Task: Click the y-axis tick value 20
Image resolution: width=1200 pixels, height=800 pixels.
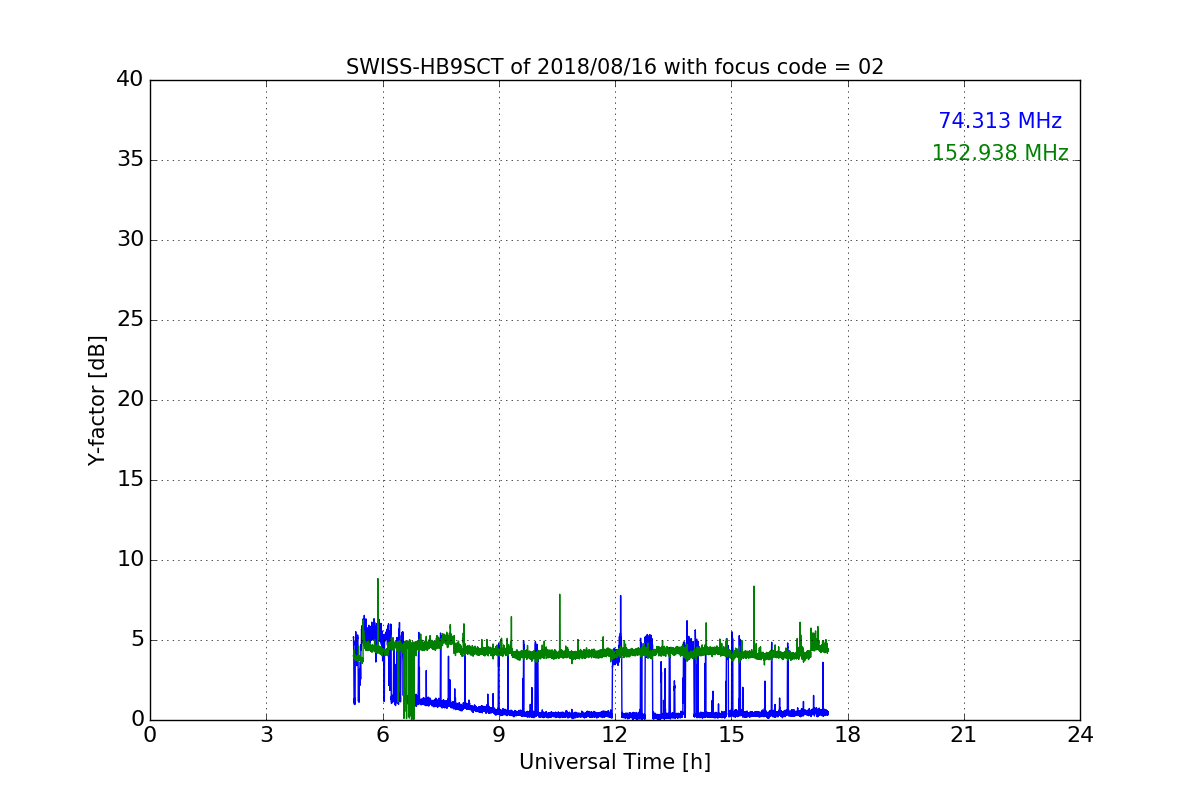Action: pos(130,400)
